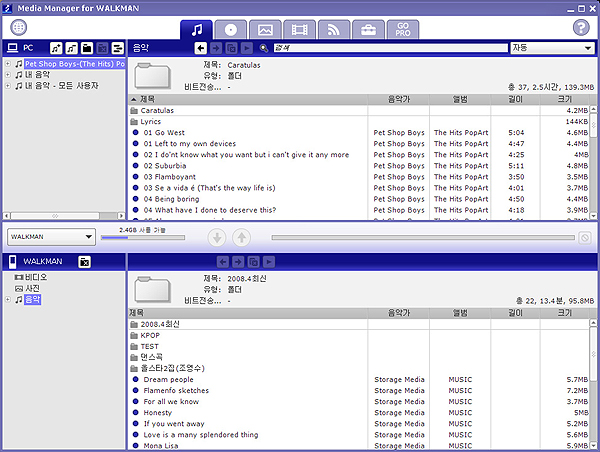
Task: Focus the search input field
Action: point(390,48)
